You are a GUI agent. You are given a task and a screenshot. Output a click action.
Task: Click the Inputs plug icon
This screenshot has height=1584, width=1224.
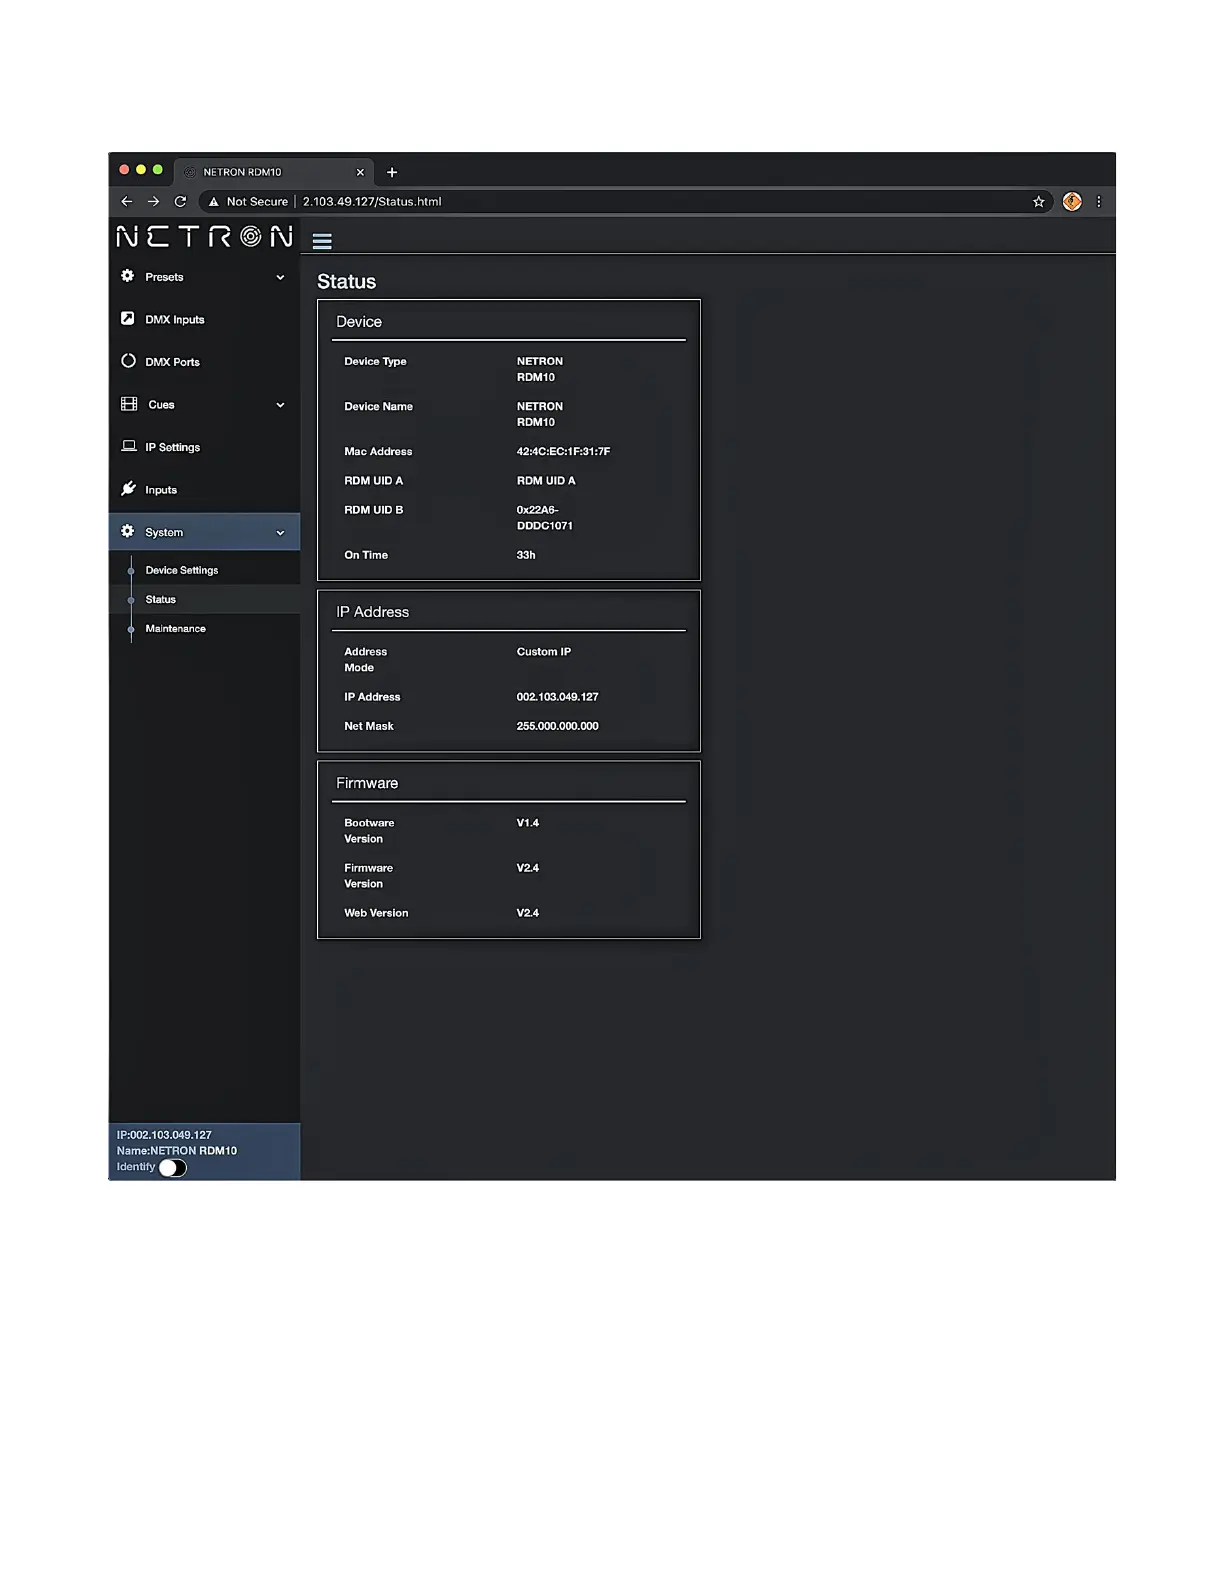(128, 489)
